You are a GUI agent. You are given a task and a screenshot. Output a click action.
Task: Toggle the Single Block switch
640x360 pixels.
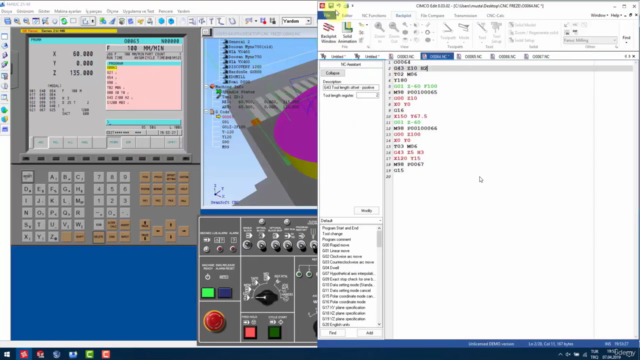[x=247, y=245]
